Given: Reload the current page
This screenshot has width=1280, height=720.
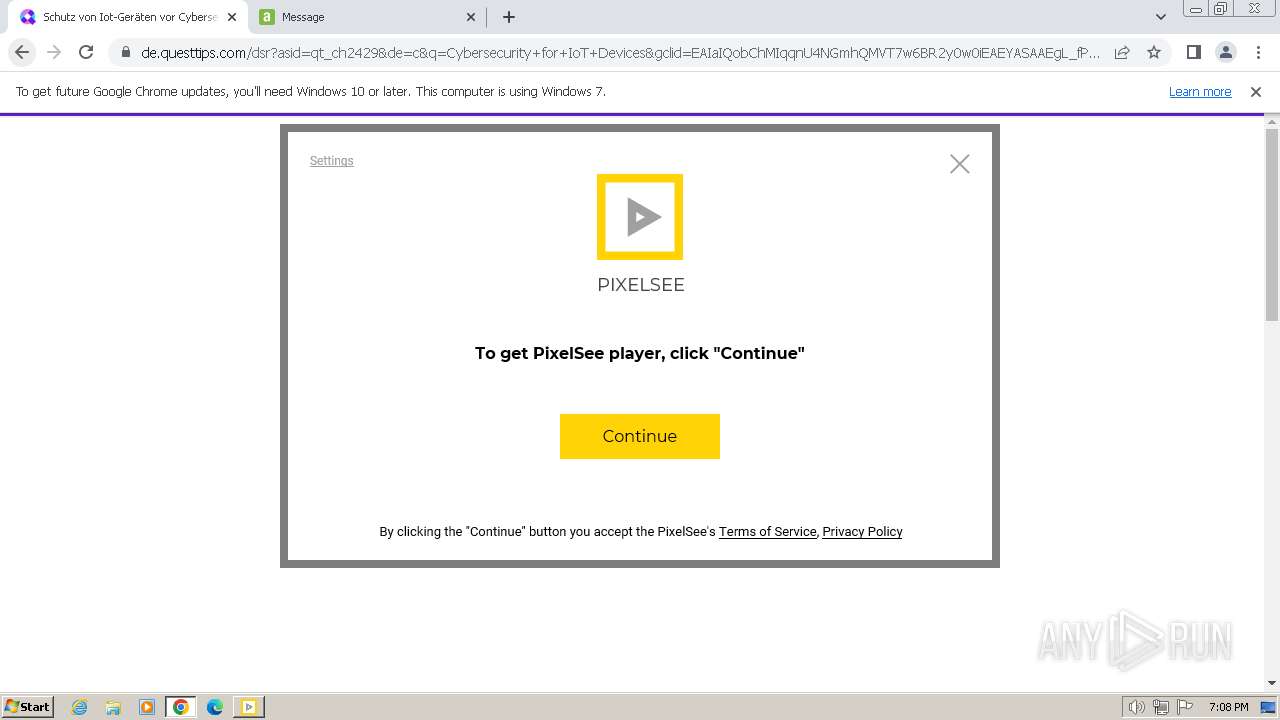Looking at the screenshot, I should click(86, 52).
